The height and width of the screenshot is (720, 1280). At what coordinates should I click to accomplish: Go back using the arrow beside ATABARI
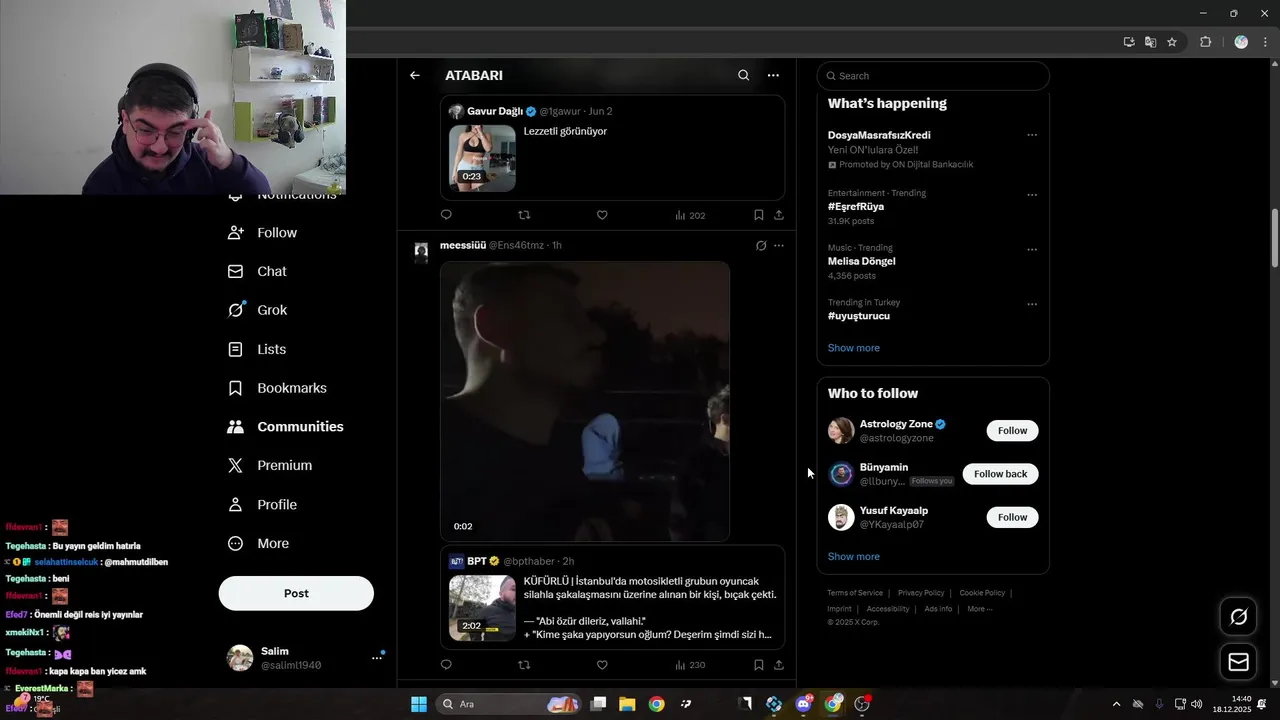[x=415, y=75]
